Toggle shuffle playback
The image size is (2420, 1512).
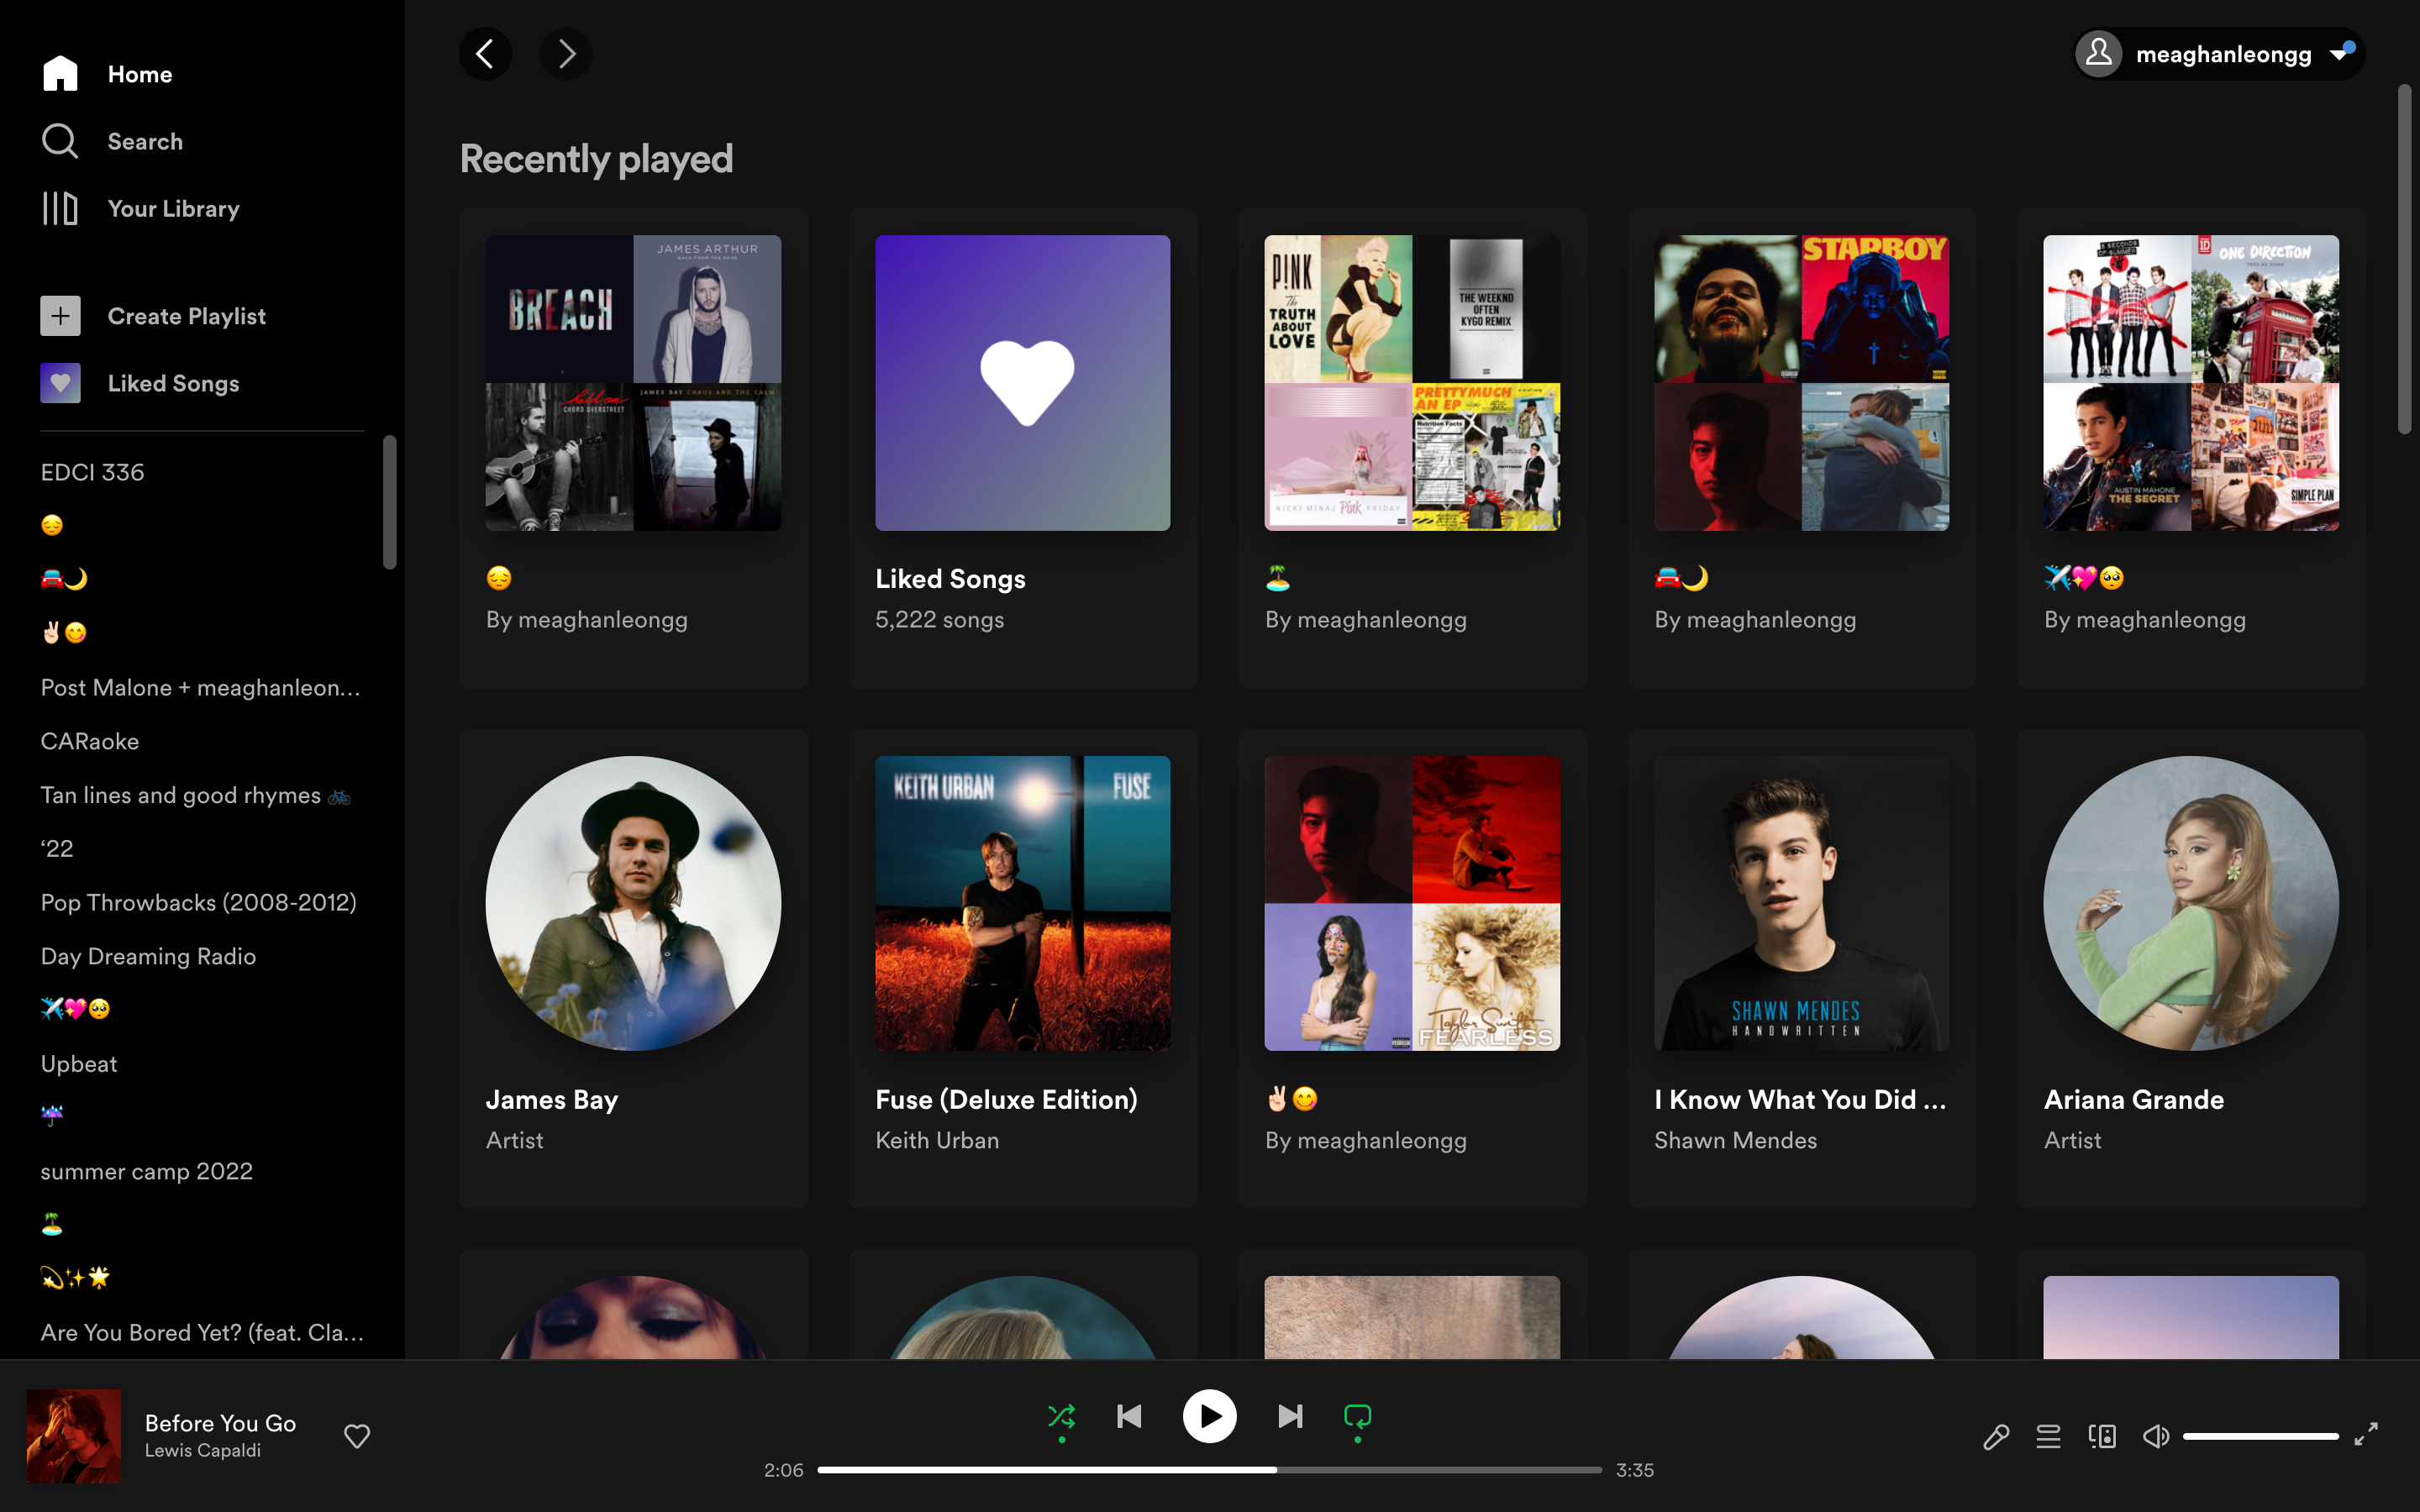coord(1061,1416)
